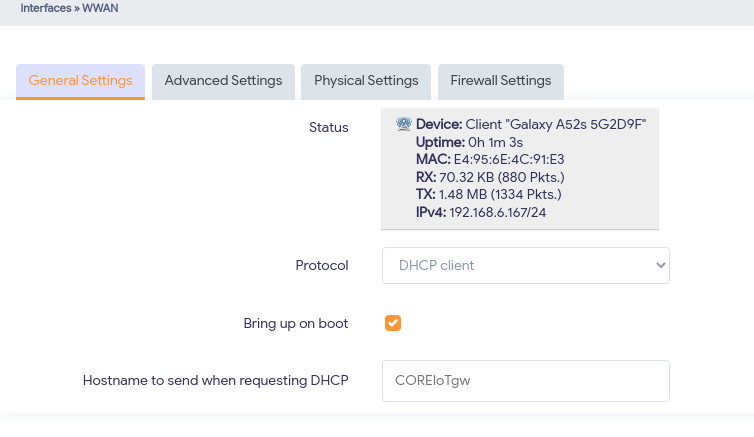Screen dimensions: 754x437
Task: Click the Protocol dropdown chevron arrow
Action: click(660, 266)
